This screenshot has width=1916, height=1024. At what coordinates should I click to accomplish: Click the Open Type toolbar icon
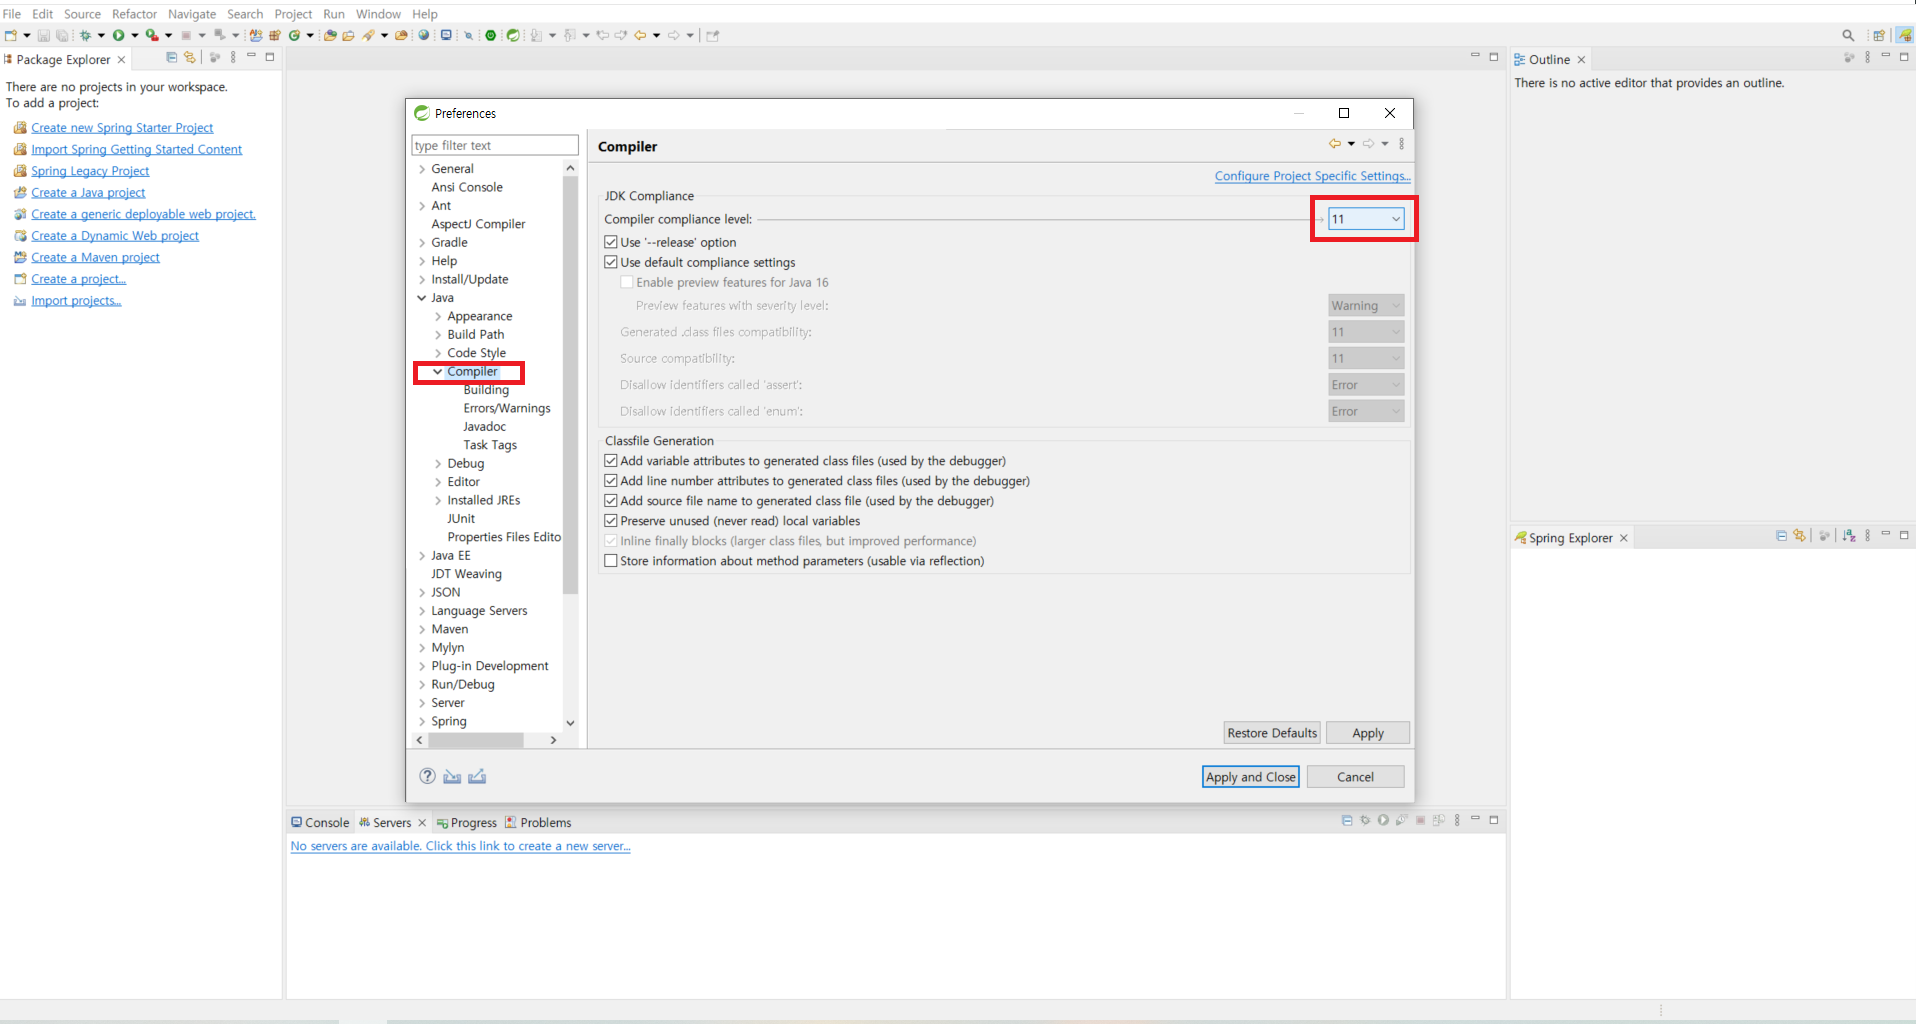(x=330, y=35)
